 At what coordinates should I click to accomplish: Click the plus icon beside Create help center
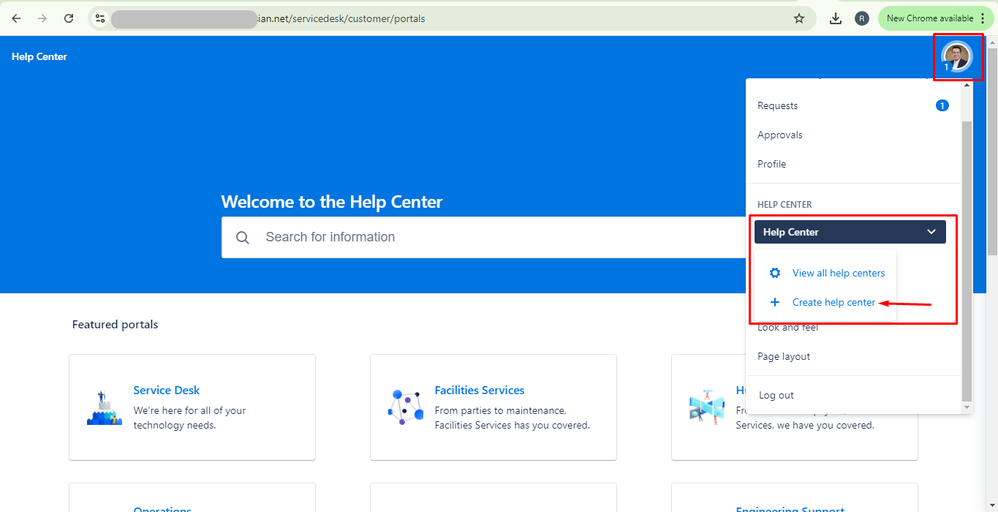coord(775,302)
